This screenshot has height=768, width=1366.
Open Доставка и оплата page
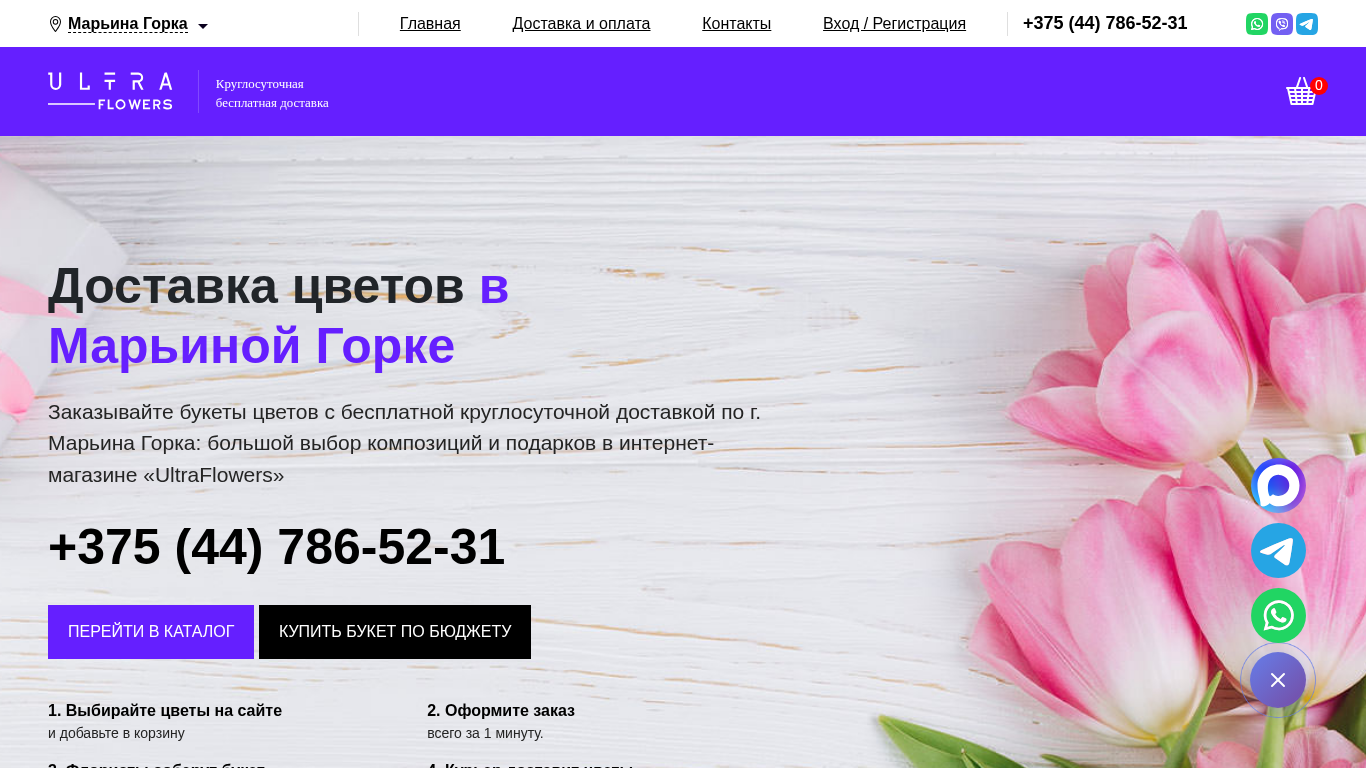point(581,24)
